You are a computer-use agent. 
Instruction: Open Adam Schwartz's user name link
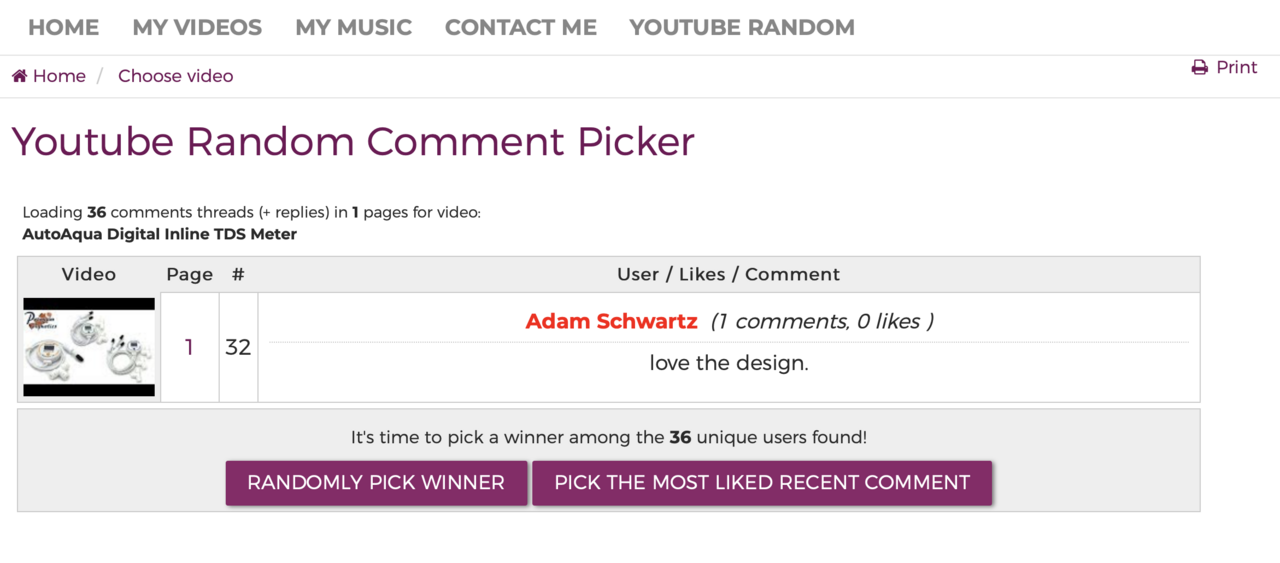point(611,321)
